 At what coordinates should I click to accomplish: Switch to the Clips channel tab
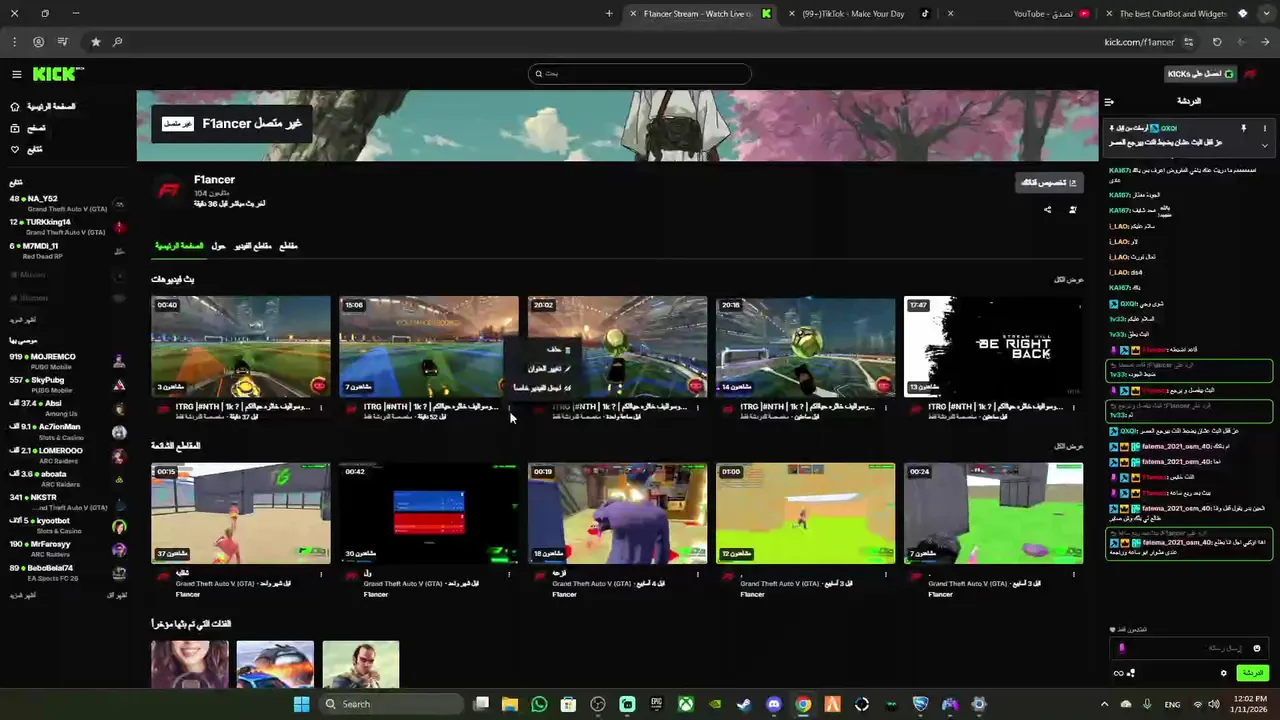288,246
